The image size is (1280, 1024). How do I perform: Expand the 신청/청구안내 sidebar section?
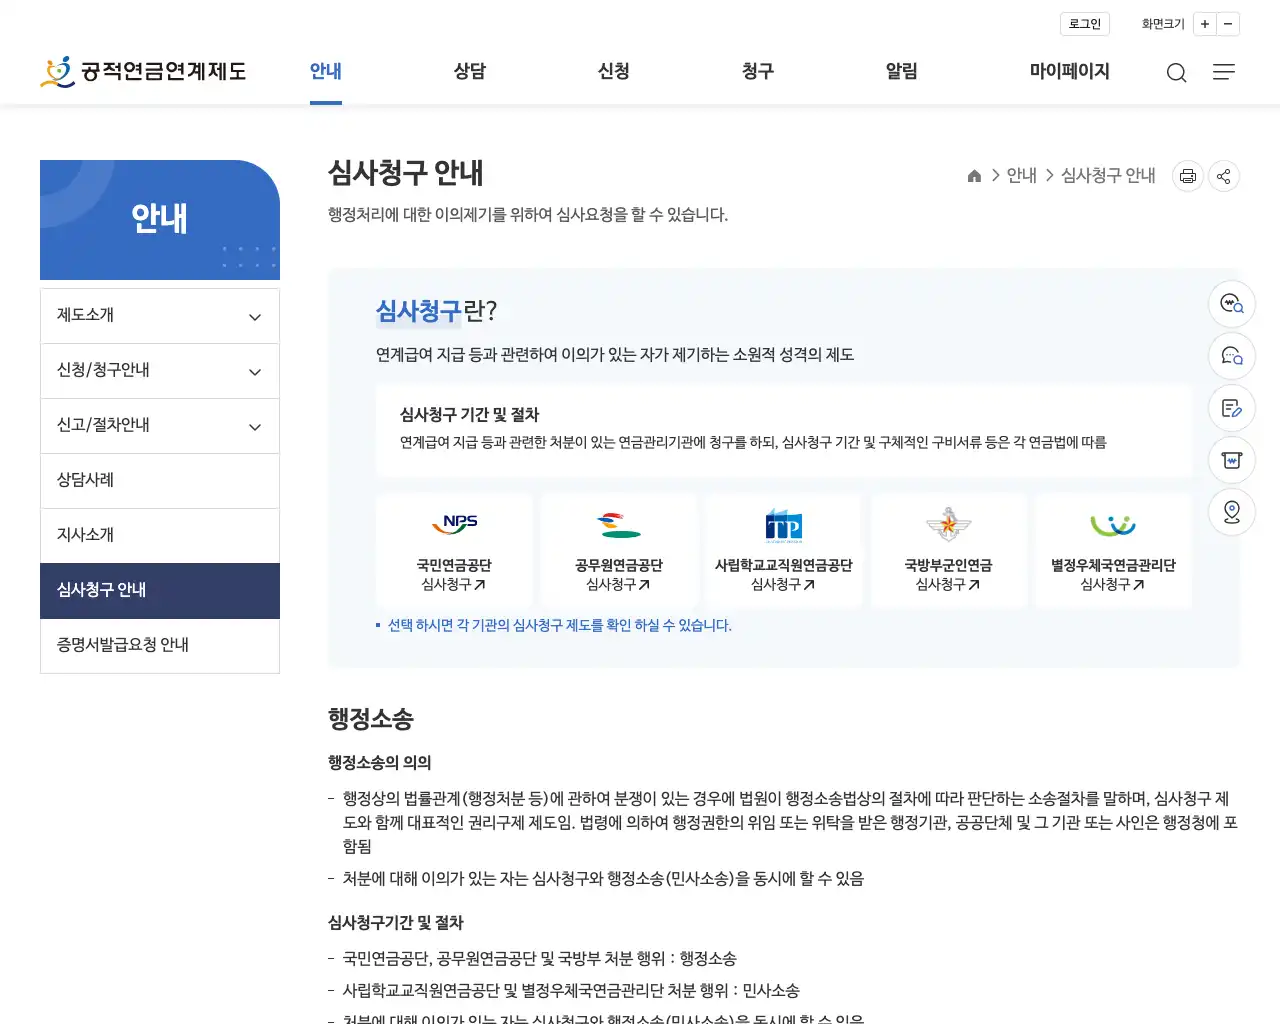pyautogui.click(x=160, y=370)
